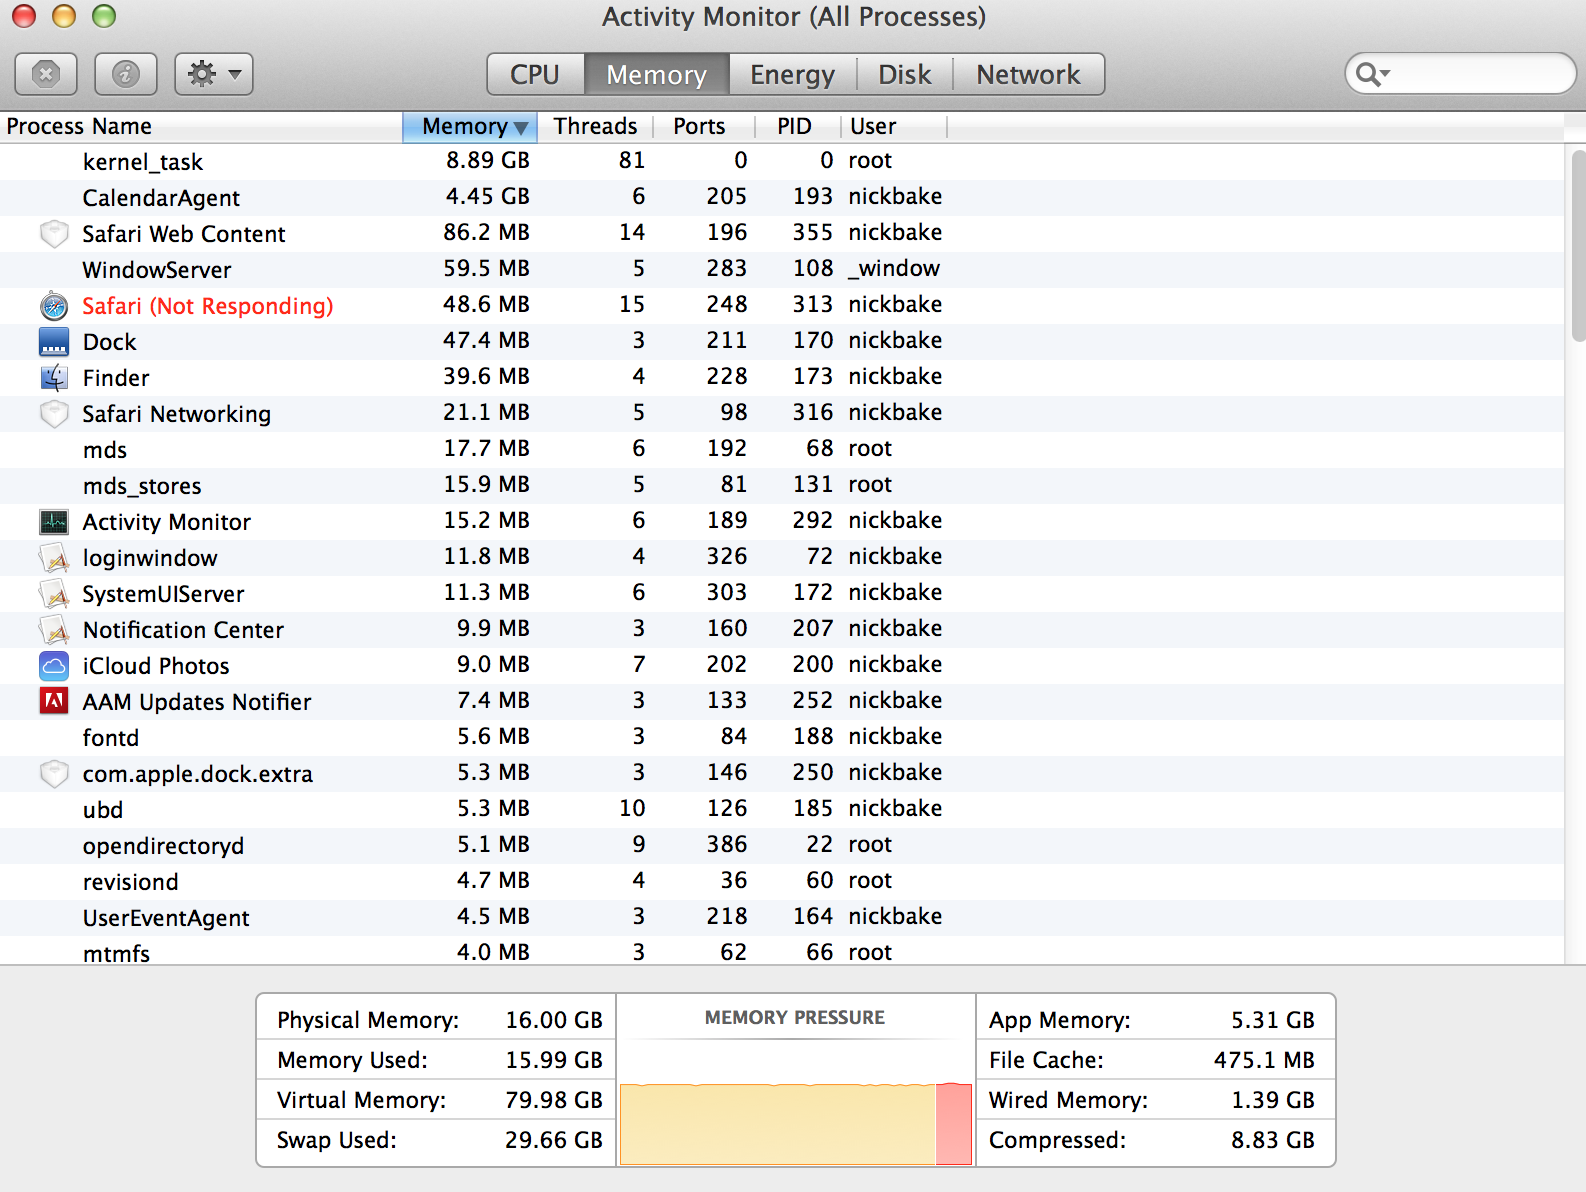This screenshot has height=1192, width=1586.
Task: Click the Quit Process toolbar button
Action: point(46,74)
